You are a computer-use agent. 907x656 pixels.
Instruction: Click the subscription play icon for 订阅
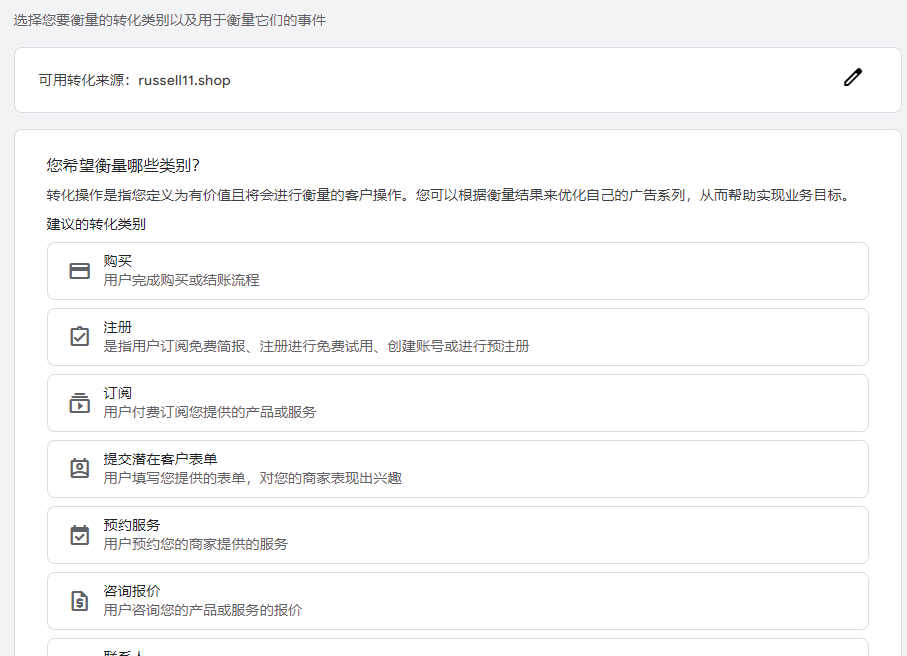(x=80, y=403)
